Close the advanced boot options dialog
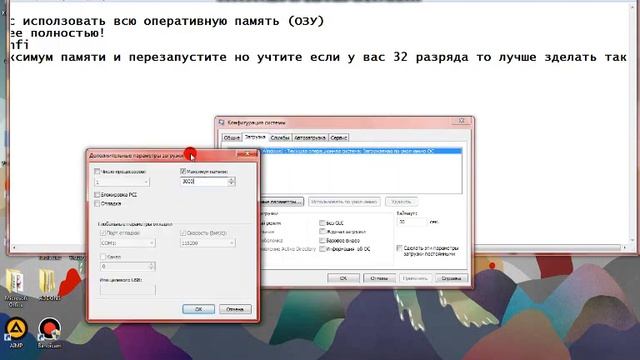The width and height of the screenshot is (640, 360). [x=247, y=154]
